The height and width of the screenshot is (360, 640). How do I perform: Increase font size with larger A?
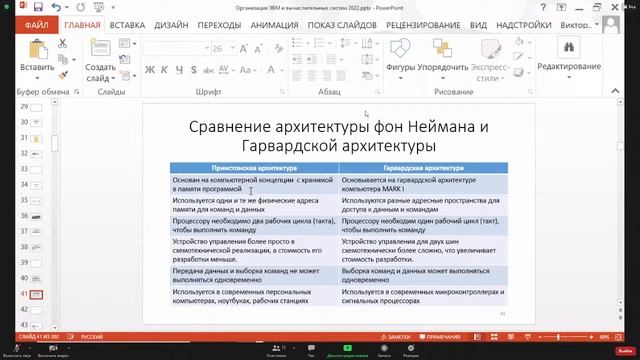[244, 49]
